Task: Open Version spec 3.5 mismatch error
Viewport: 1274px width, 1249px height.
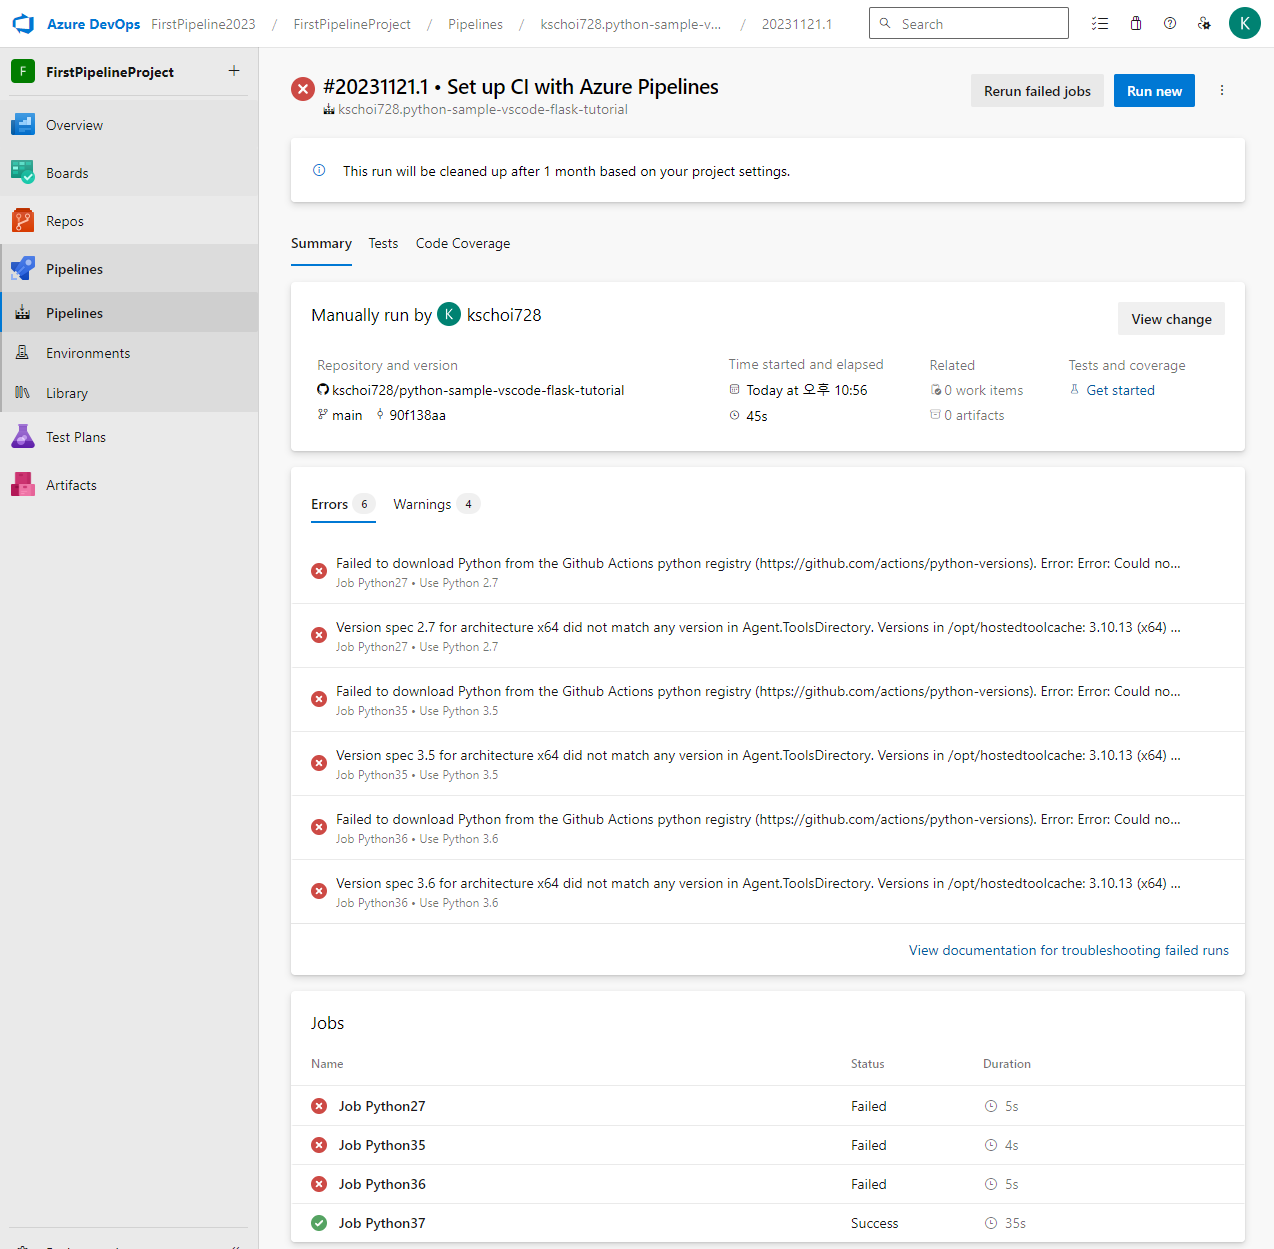Action: coord(768,764)
